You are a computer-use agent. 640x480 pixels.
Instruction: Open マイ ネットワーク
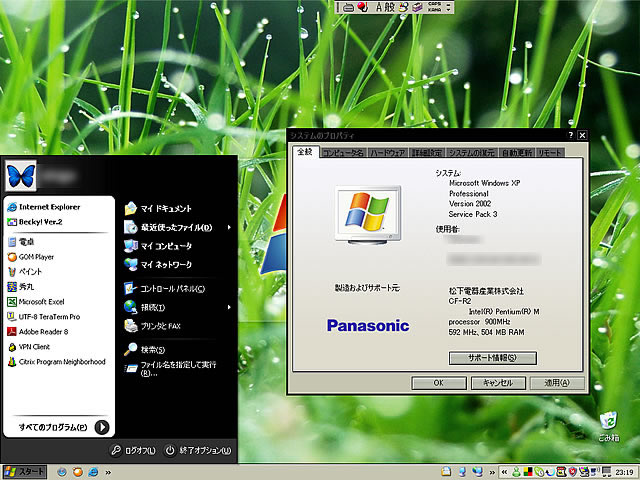158,264
